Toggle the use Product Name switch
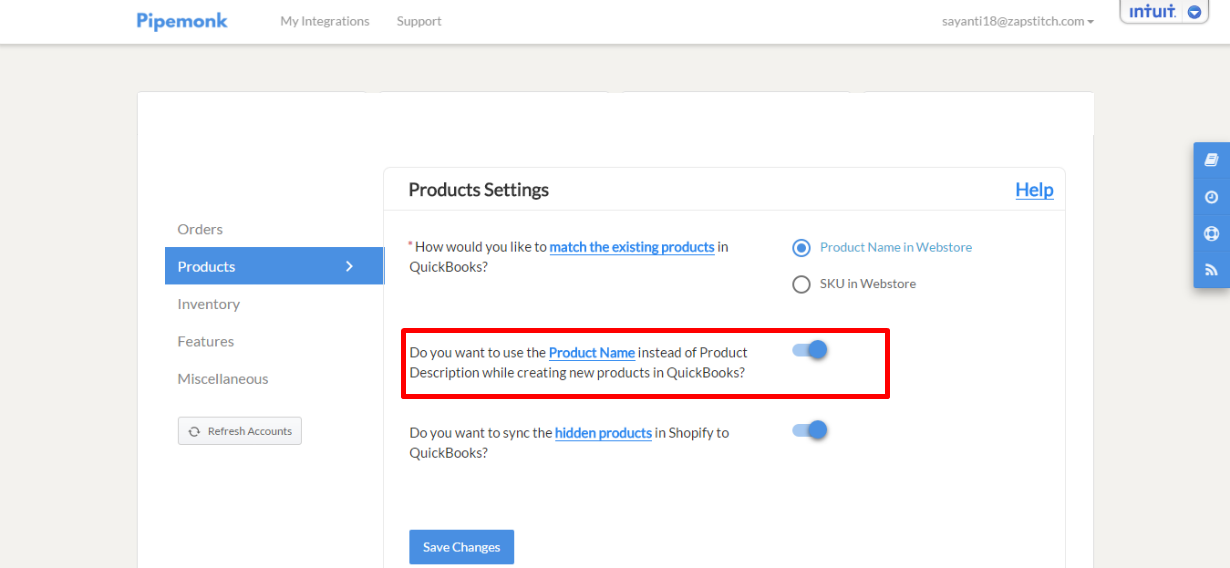 pyautogui.click(x=810, y=350)
